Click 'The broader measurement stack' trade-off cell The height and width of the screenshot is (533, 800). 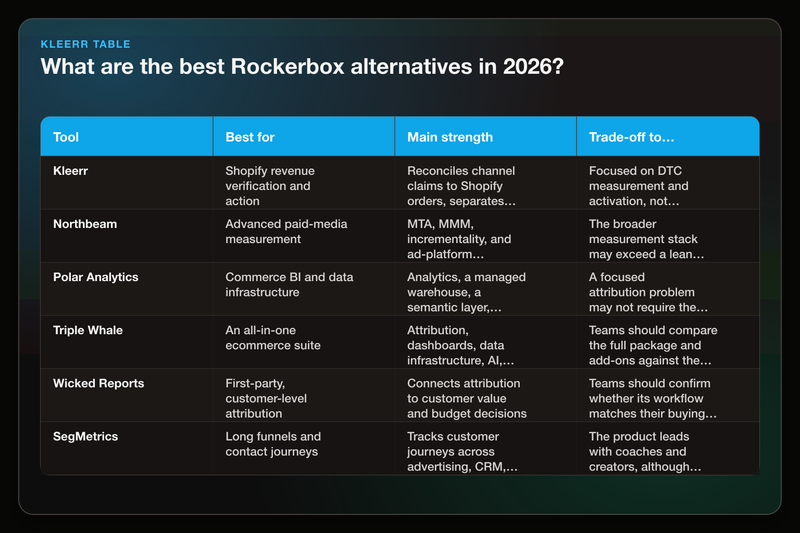pyautogui.click(x=668, y=236)
